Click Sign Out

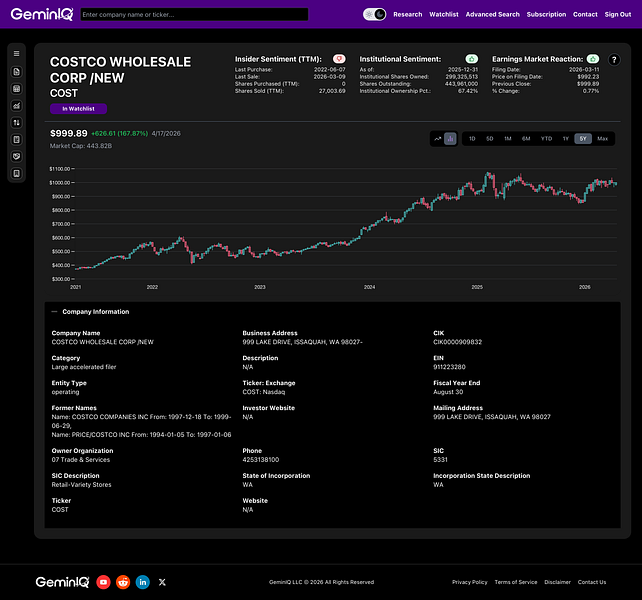(618, 14)
